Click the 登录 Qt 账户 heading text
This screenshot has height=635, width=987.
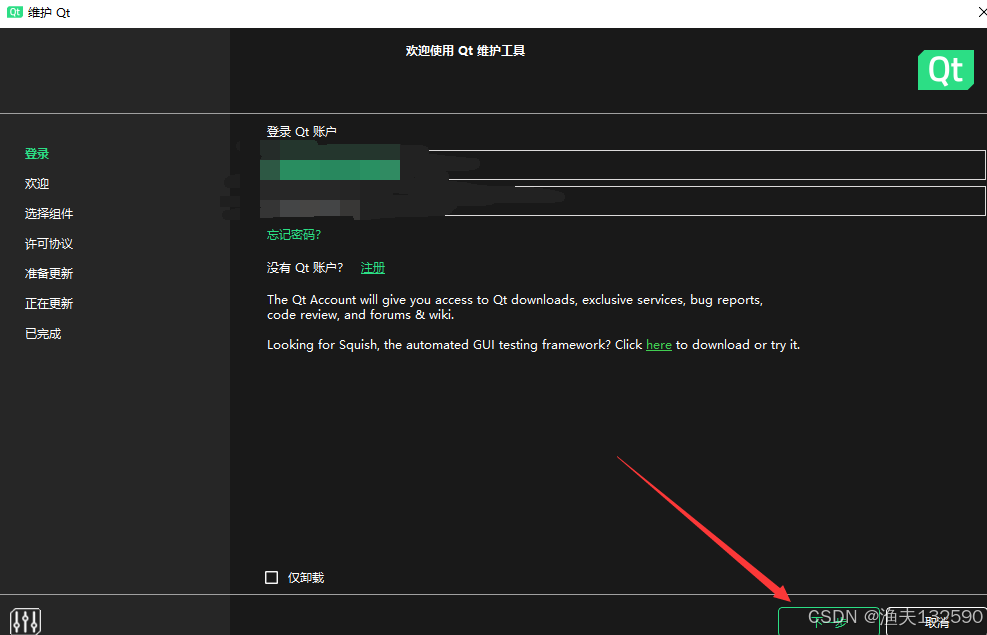(x=302, y=132)
